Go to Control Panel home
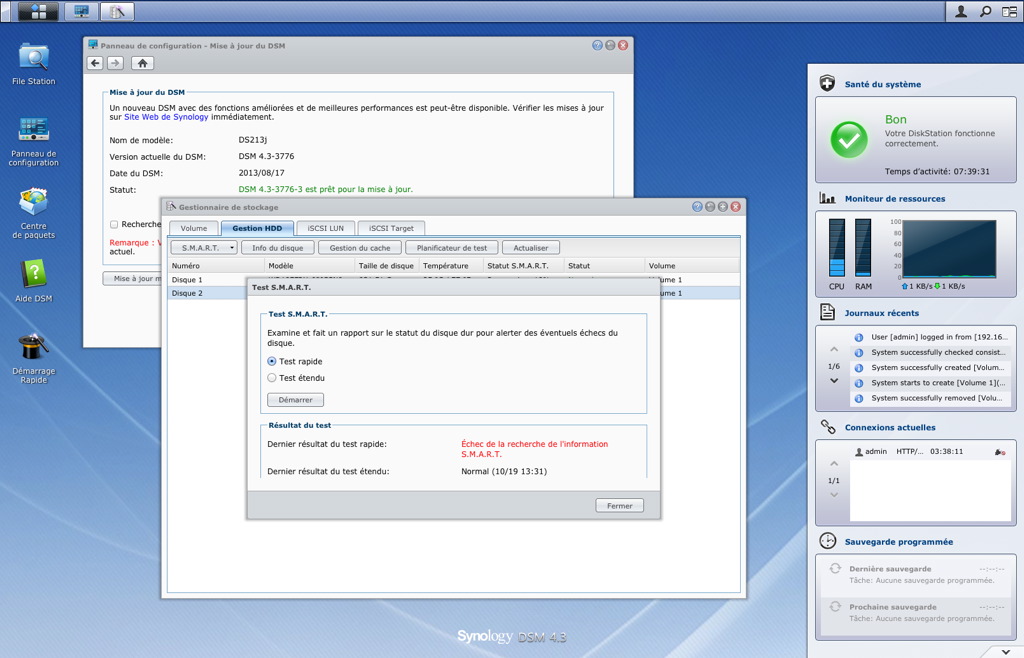 click(x=142, y=63)
